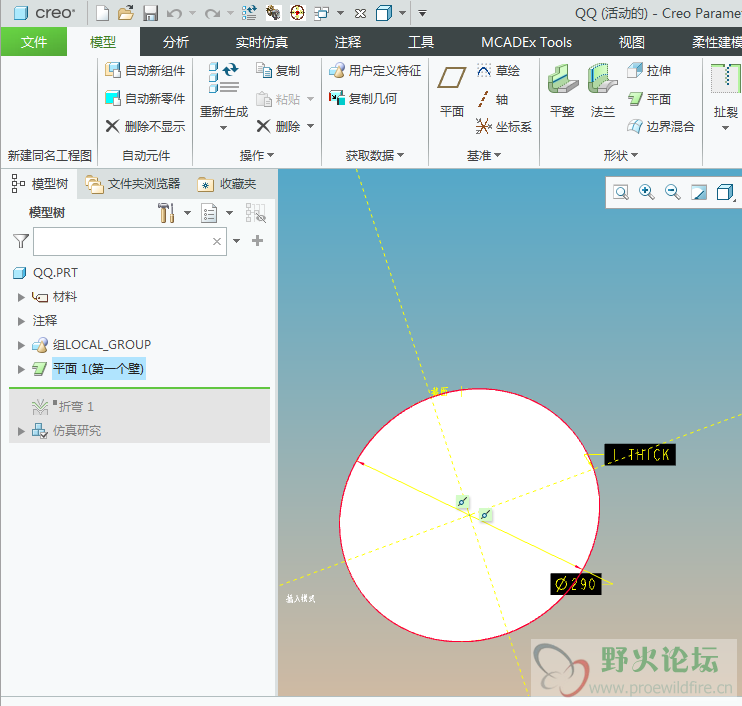The height and width of the screenshot is (706, 742).
Task: Select 平面 1(第一个壁) in the tree
Action: [x=98, y=369]
